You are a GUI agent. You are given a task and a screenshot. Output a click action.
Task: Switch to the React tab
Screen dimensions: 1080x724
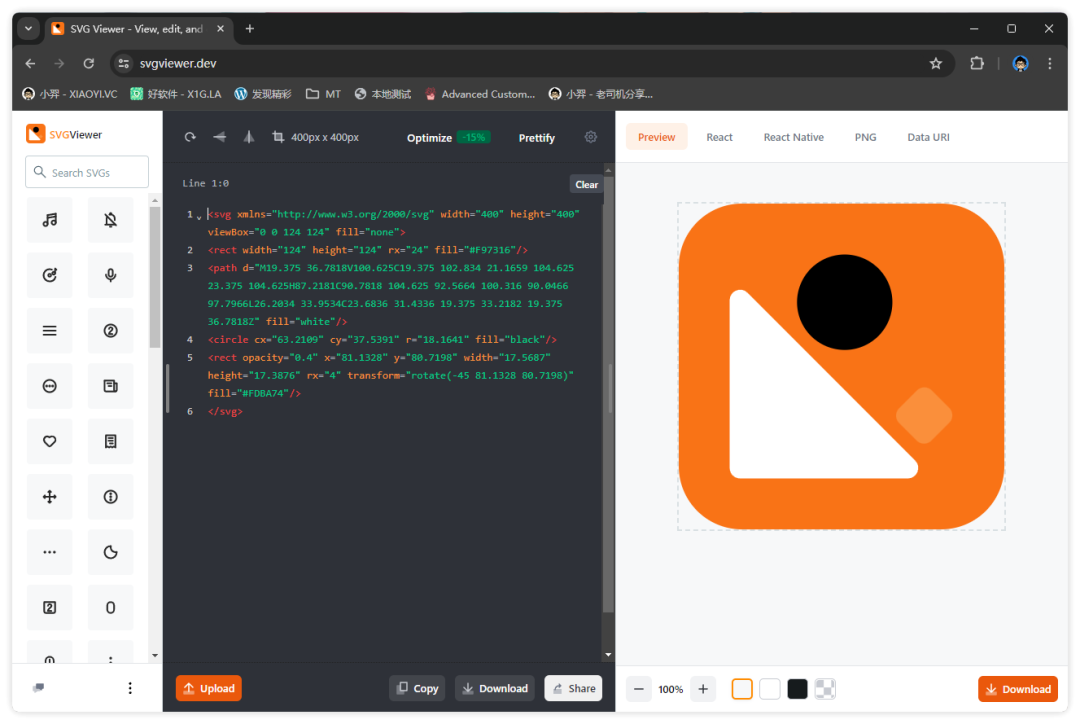coord(719,137)
